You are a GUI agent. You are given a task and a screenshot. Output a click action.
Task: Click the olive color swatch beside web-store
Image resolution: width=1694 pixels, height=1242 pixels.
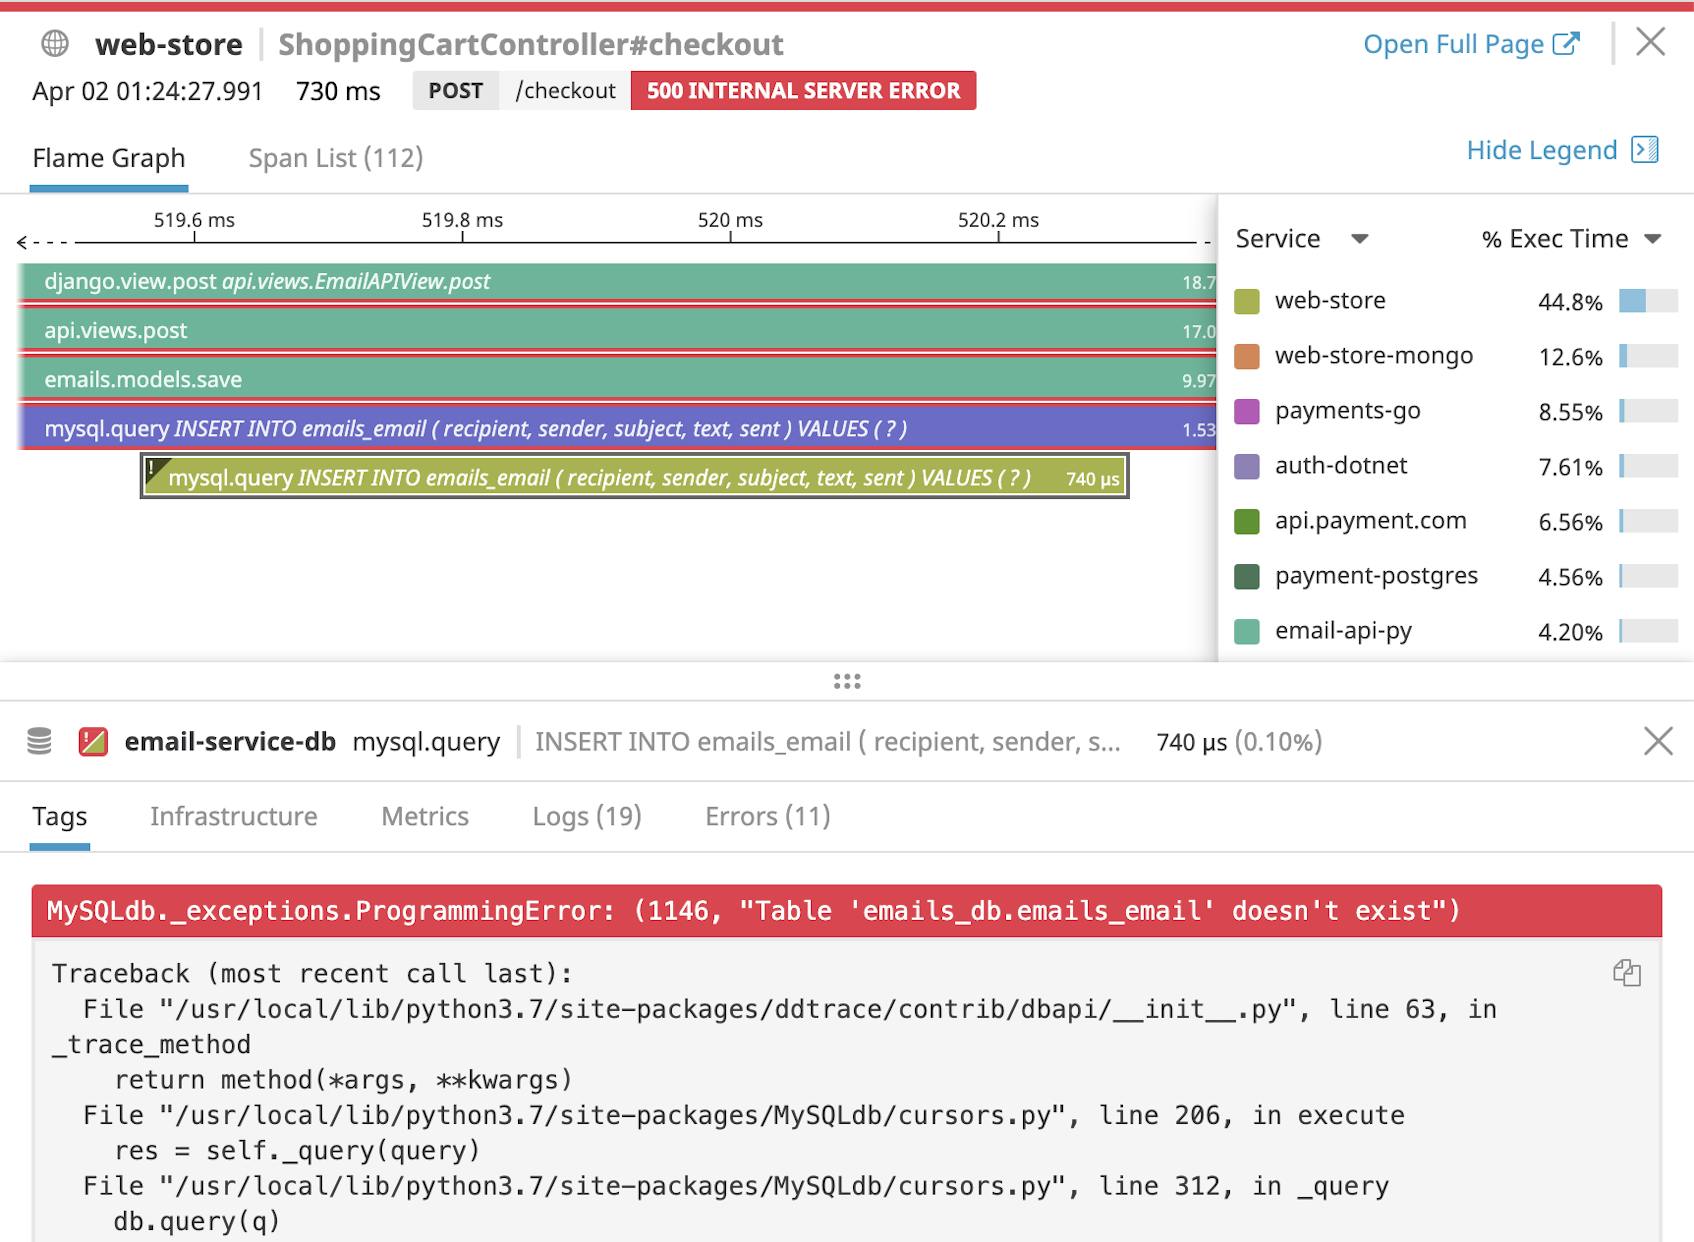point(1246,300)
